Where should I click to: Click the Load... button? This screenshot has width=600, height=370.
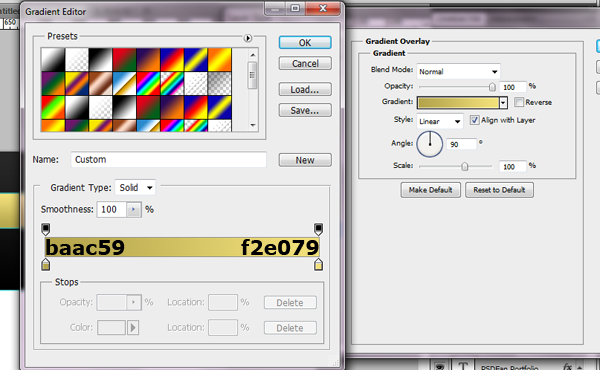click(305, 89)
